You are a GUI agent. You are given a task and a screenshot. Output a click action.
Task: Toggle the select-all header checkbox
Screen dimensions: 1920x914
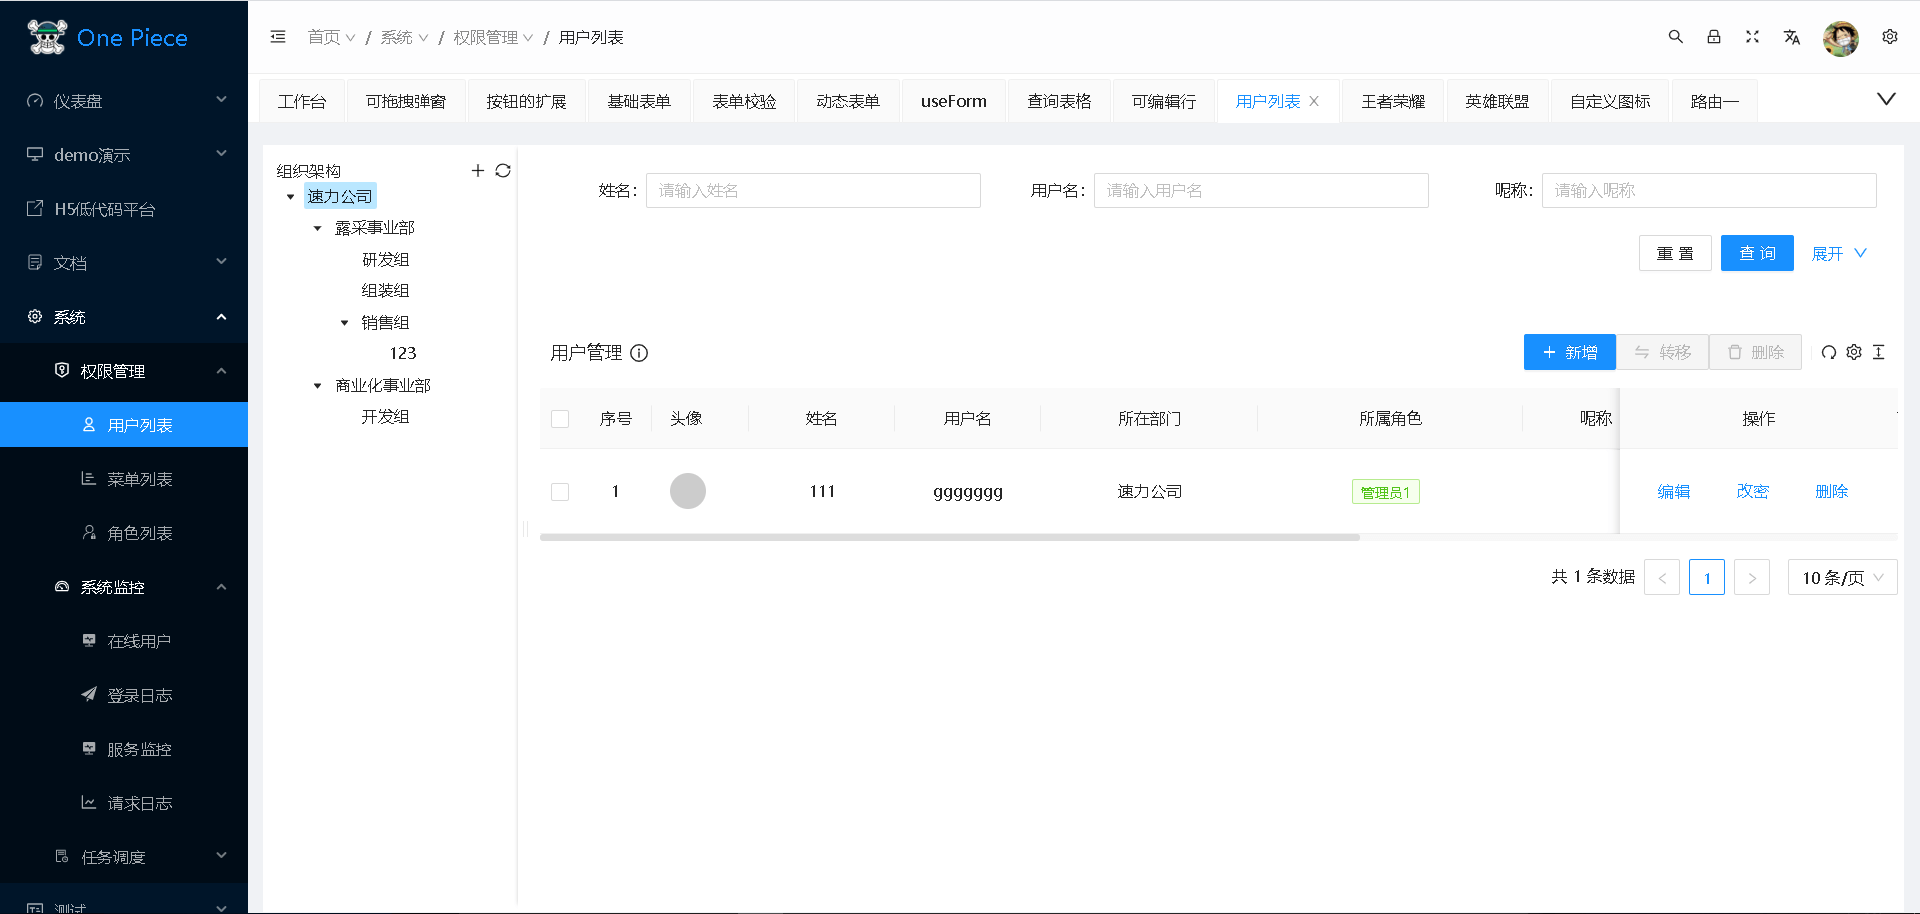coord(560,419)
